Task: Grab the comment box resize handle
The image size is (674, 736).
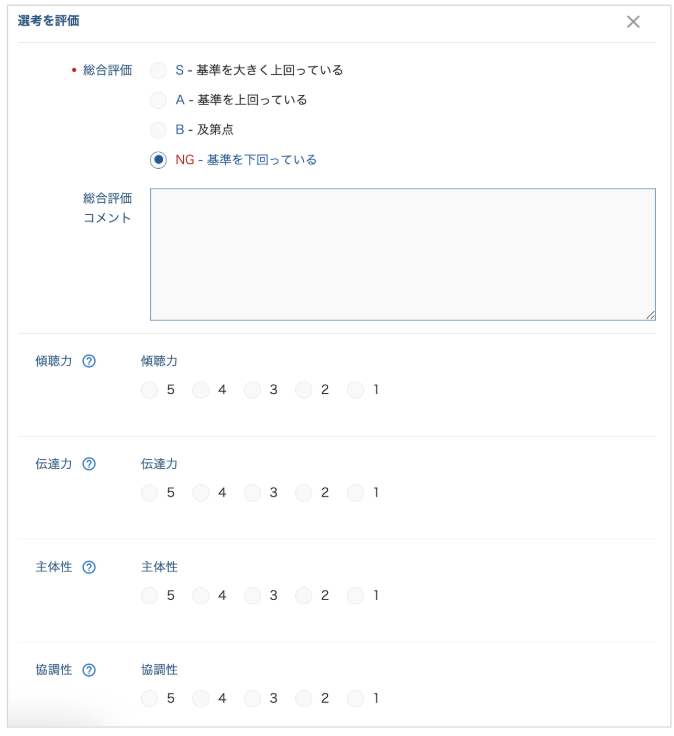Action: 651,315
